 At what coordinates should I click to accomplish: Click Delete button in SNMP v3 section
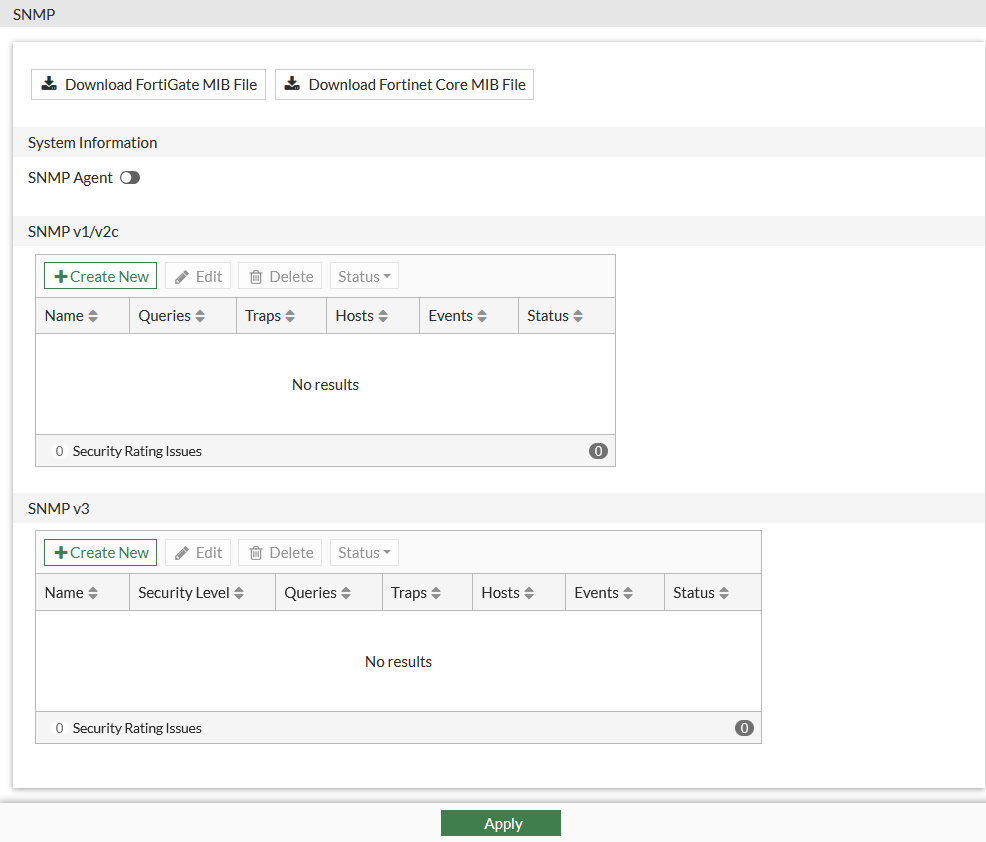click(281, 553)
